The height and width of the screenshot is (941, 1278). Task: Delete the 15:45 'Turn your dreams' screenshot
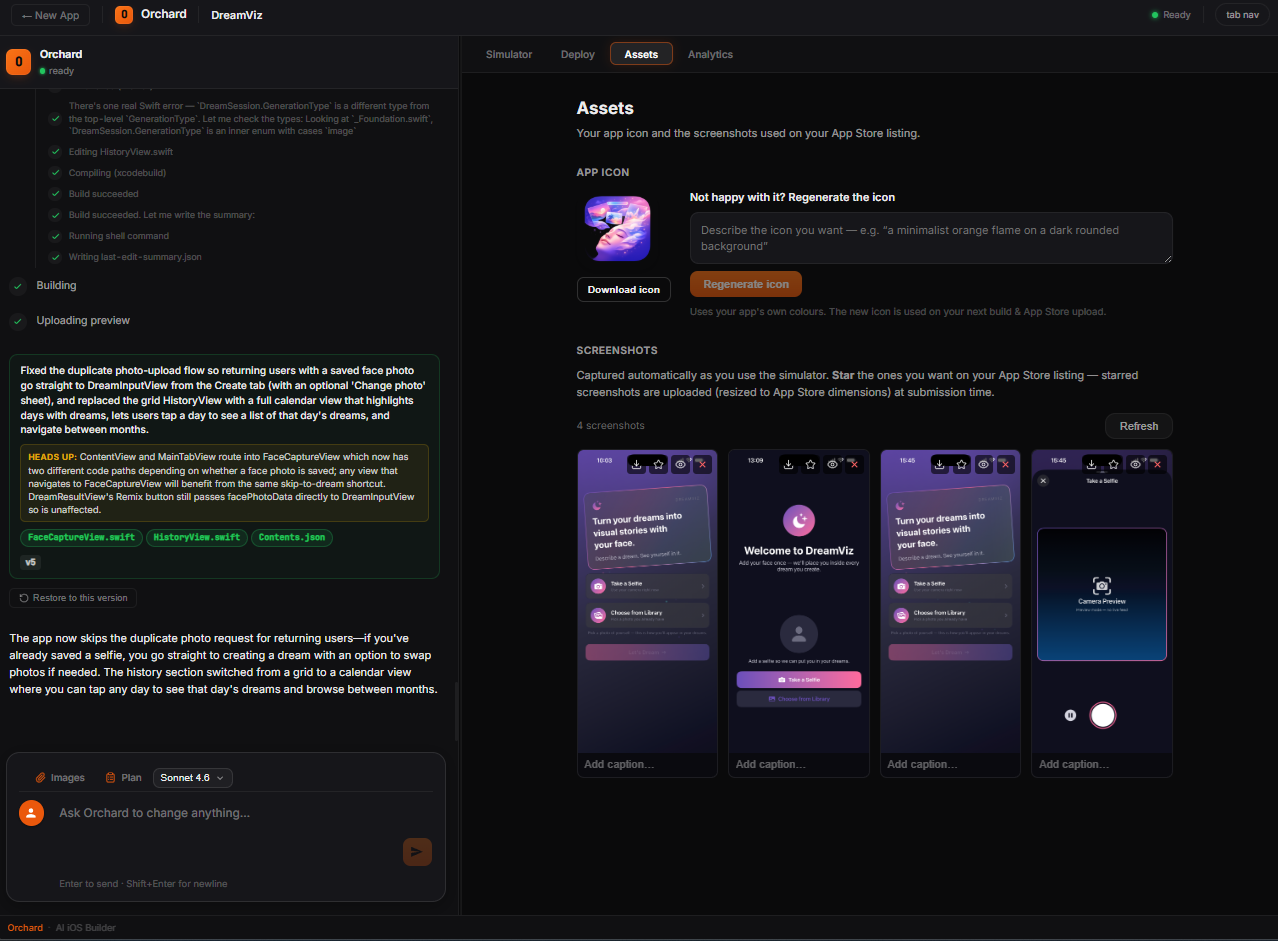pyautogui.click(x=1005, y=464)
